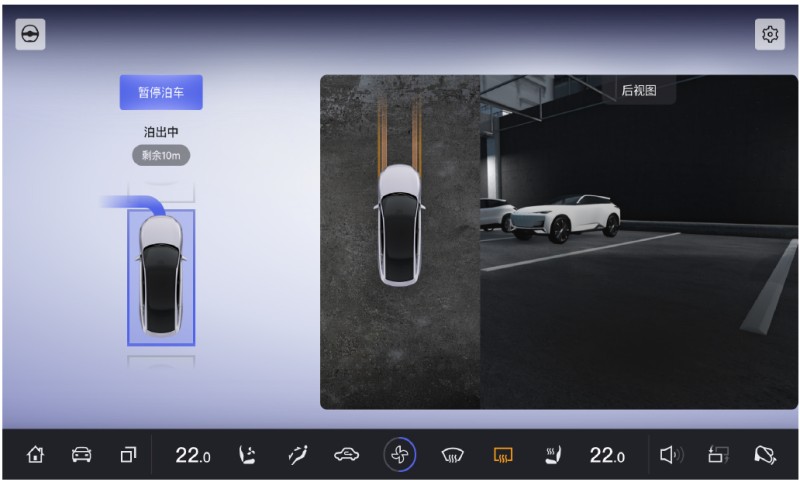Pause parking with the 暂停泊车 button

tap(161, 92)
